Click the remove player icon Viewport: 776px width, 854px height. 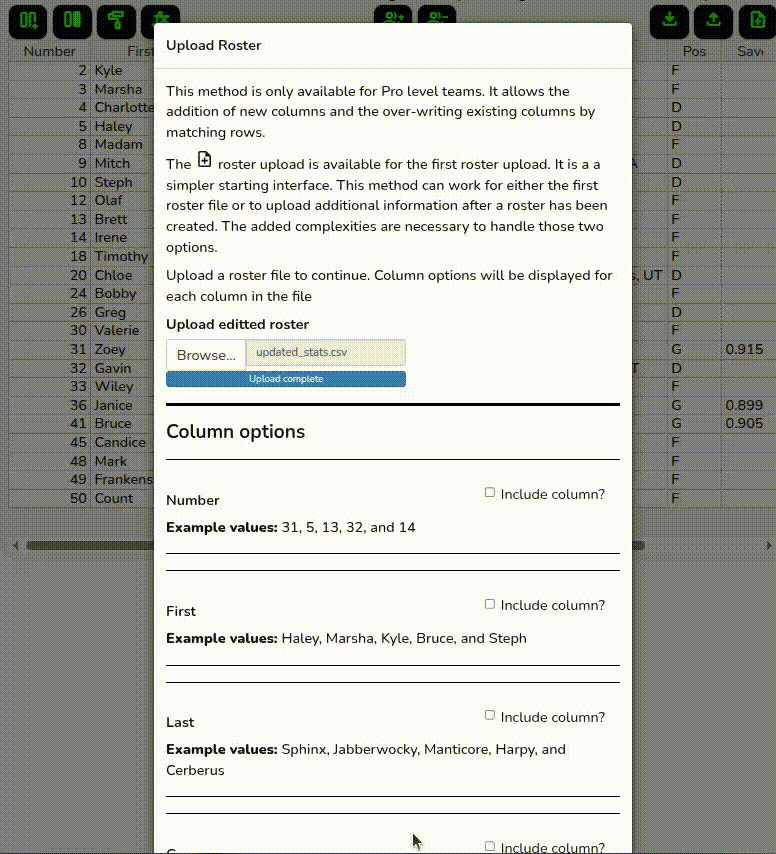(x=437, y=18)
